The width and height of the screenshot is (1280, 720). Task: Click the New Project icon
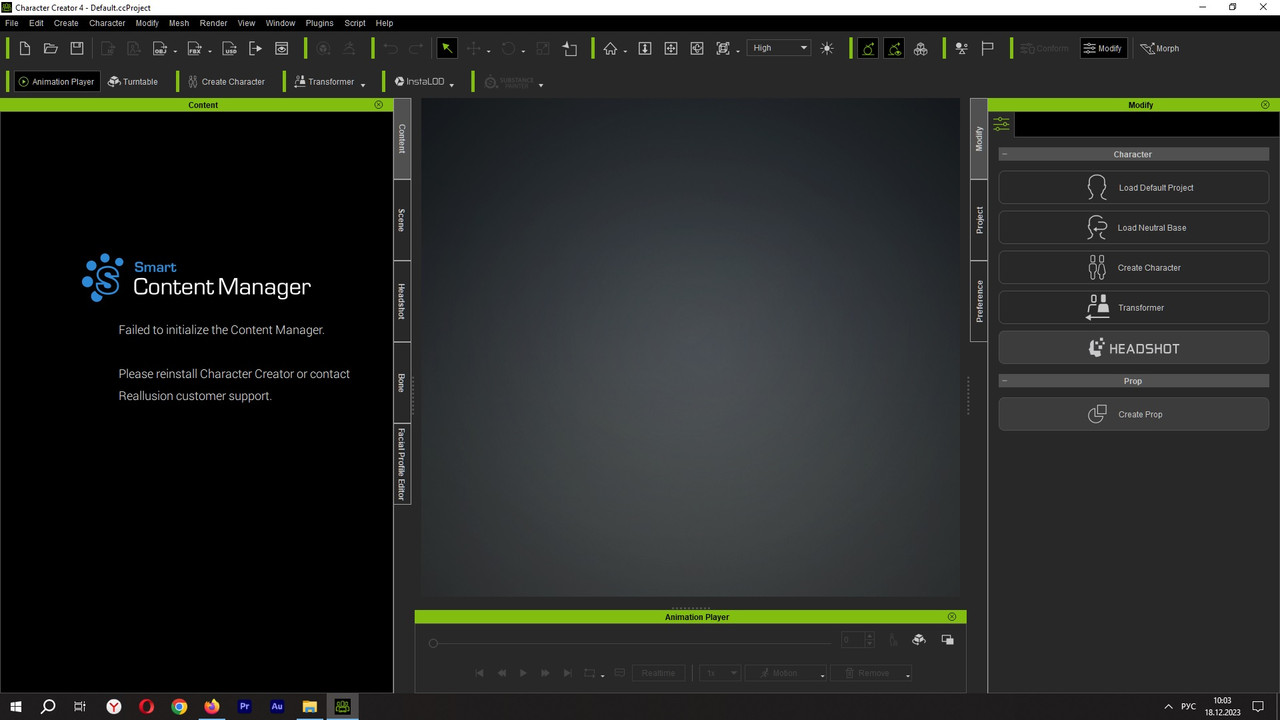(25, 48)
